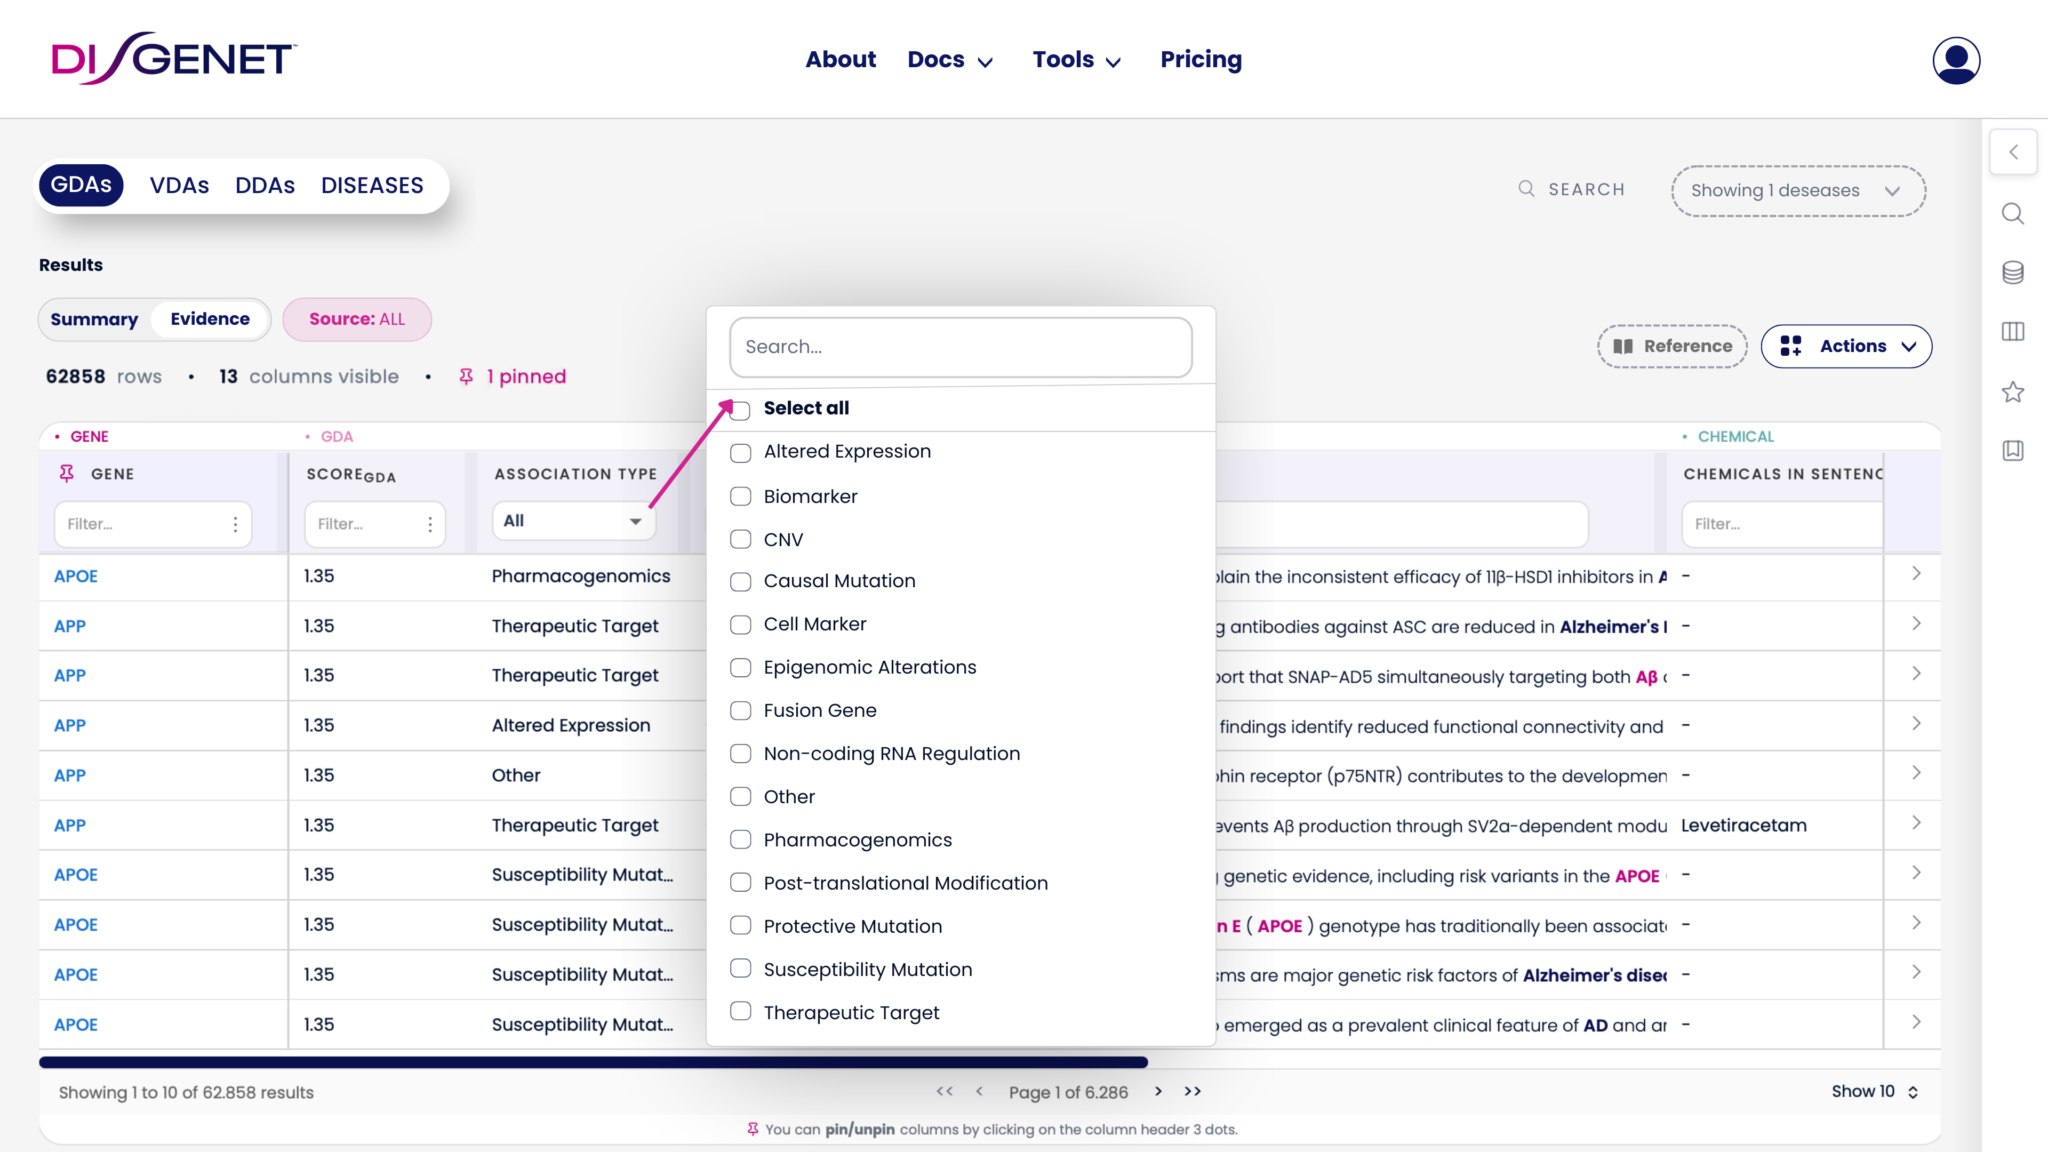Open Score filter options dots
The width and height of the screenshot is (2048, 1152).
tap(430, 524)
